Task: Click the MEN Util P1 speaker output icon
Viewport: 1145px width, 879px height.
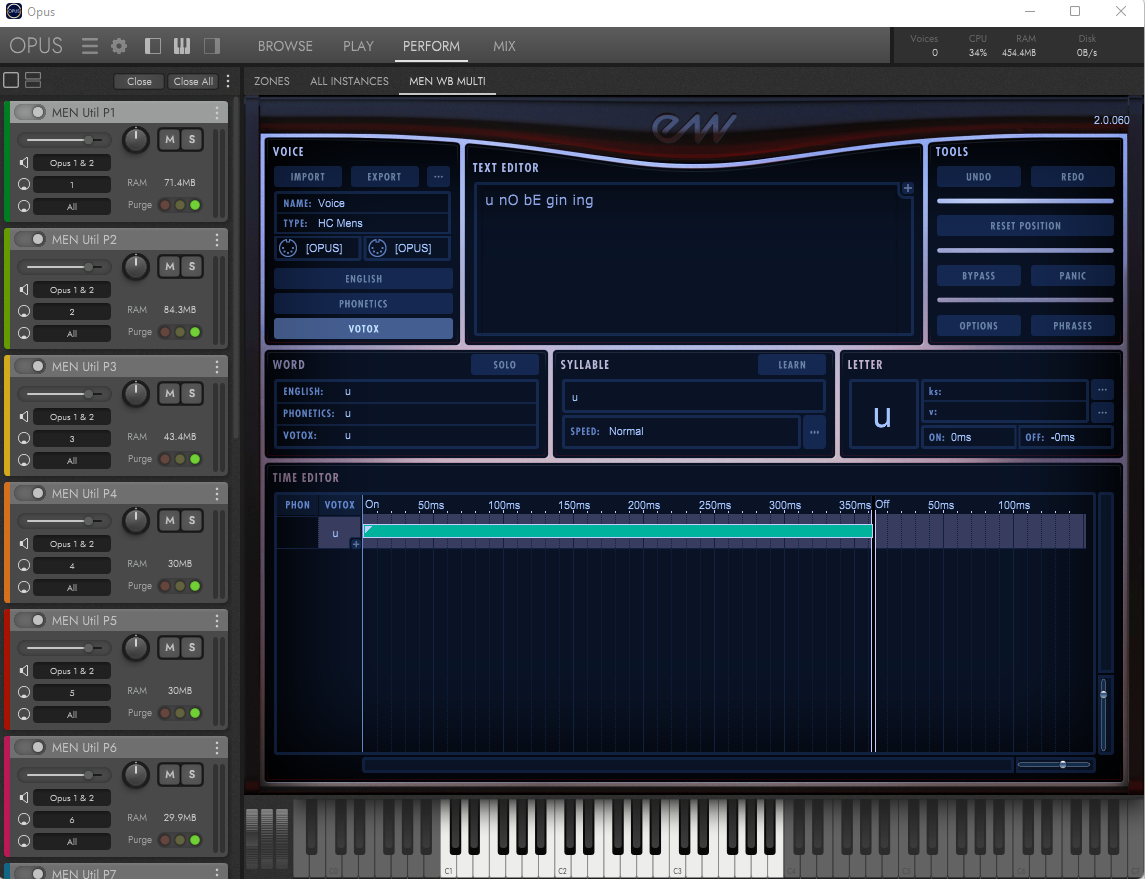Action: [24, 163]
